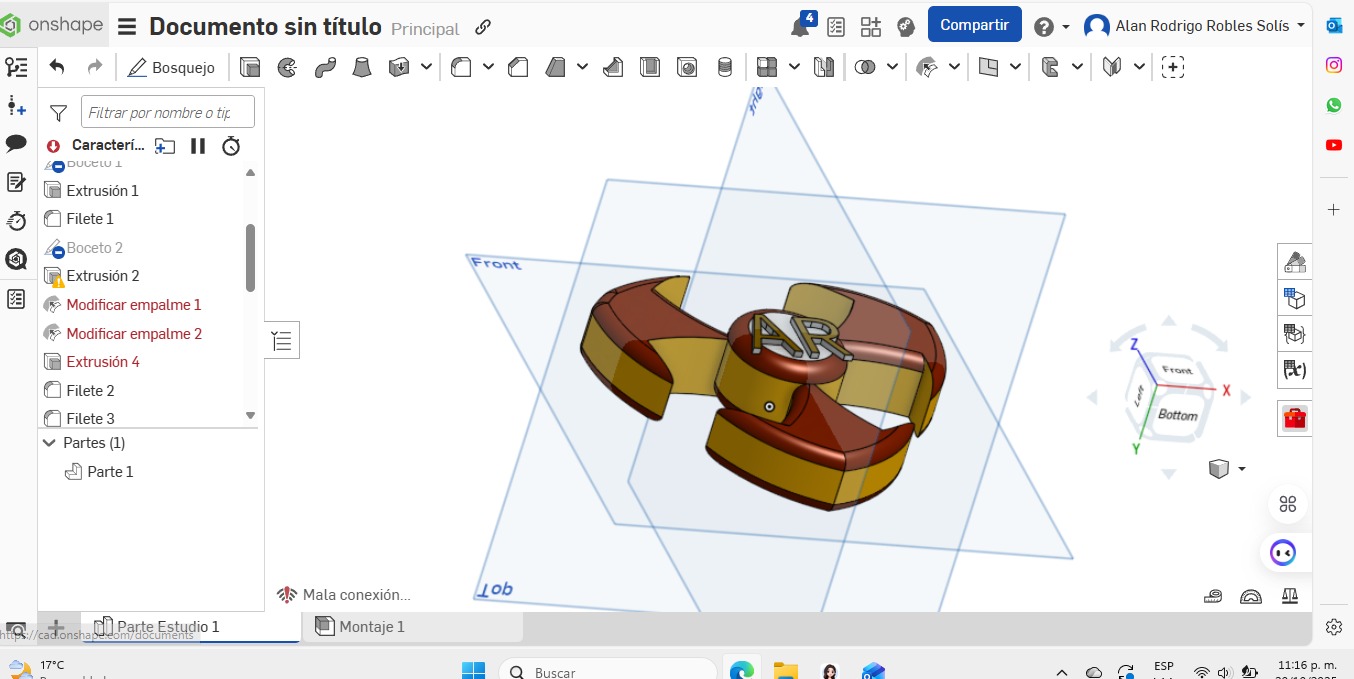Click the Front face of view cube

(1178, 370)
